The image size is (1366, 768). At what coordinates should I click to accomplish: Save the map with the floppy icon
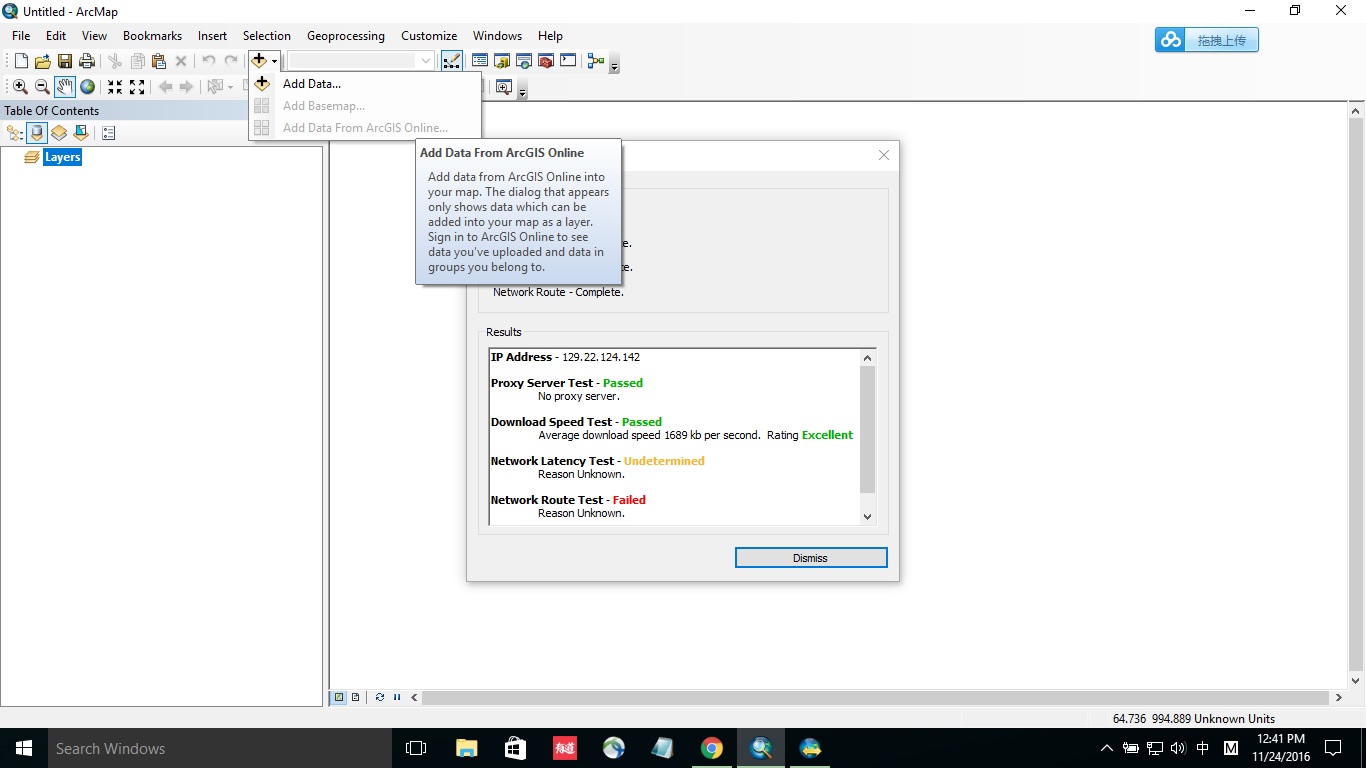65,61
